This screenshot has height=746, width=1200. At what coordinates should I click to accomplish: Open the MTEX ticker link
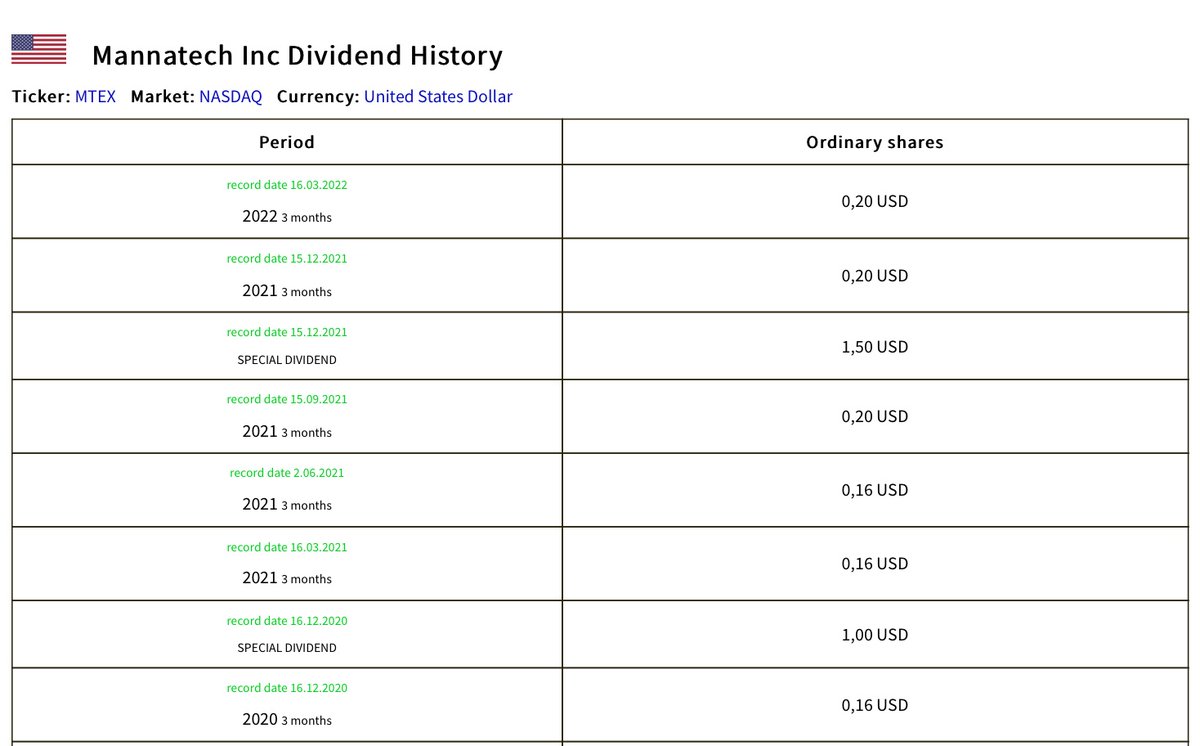click(95, 97)
